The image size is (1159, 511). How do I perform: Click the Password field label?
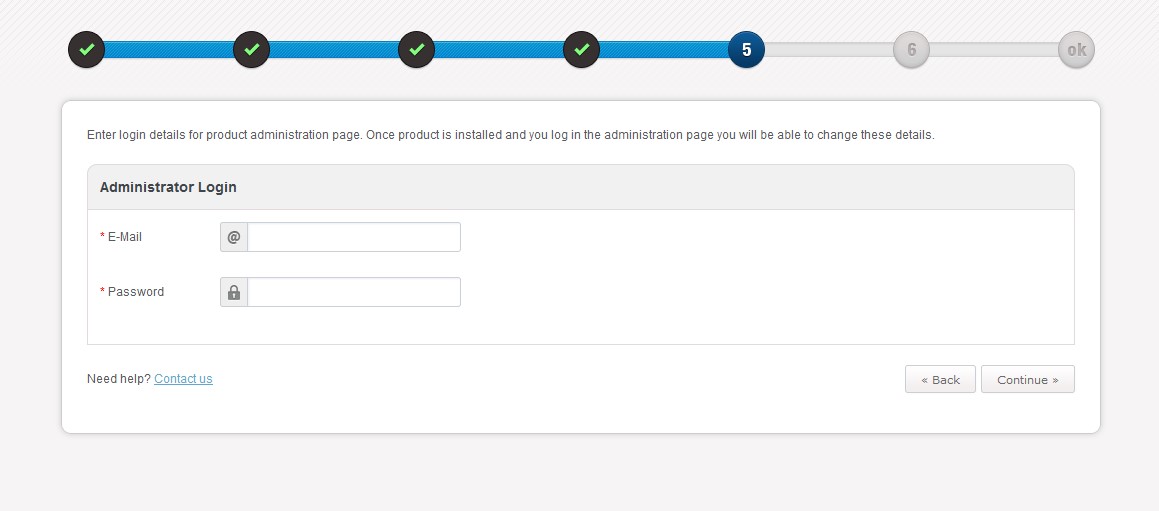(135, 292)
